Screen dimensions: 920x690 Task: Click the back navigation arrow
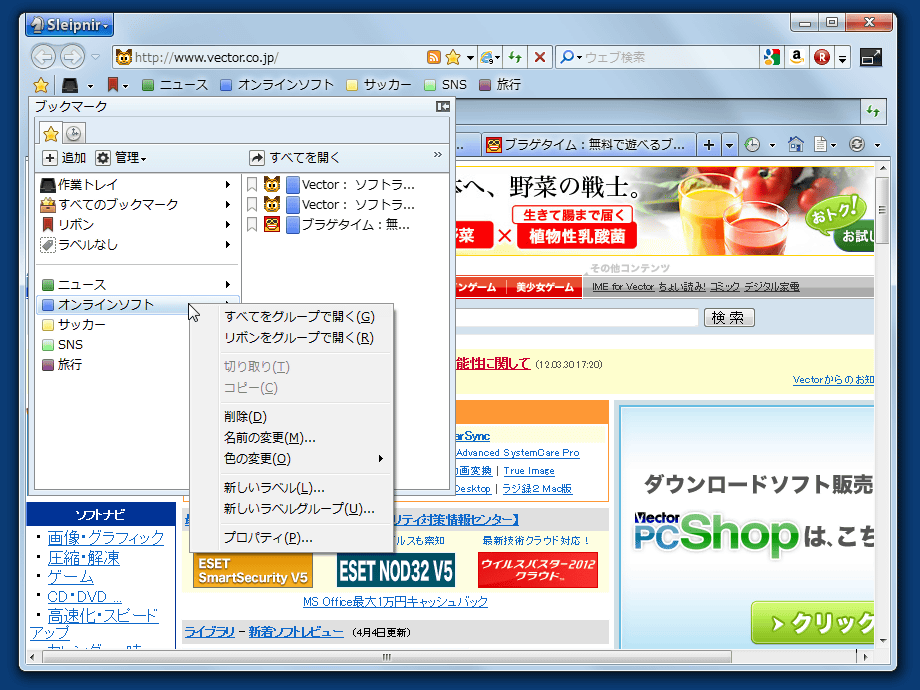click(43, 57)
